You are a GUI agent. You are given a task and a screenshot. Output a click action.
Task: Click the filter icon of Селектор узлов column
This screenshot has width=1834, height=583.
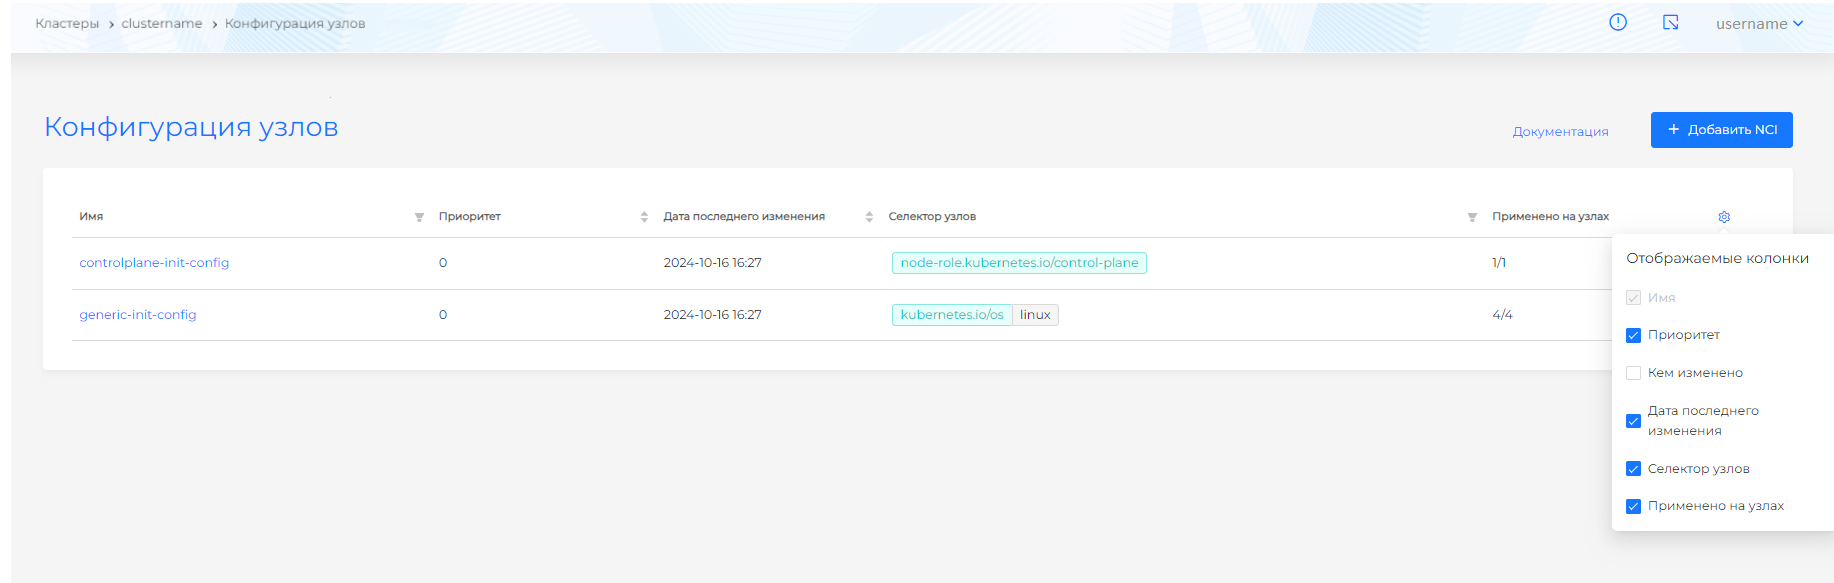pos(1472,217)
